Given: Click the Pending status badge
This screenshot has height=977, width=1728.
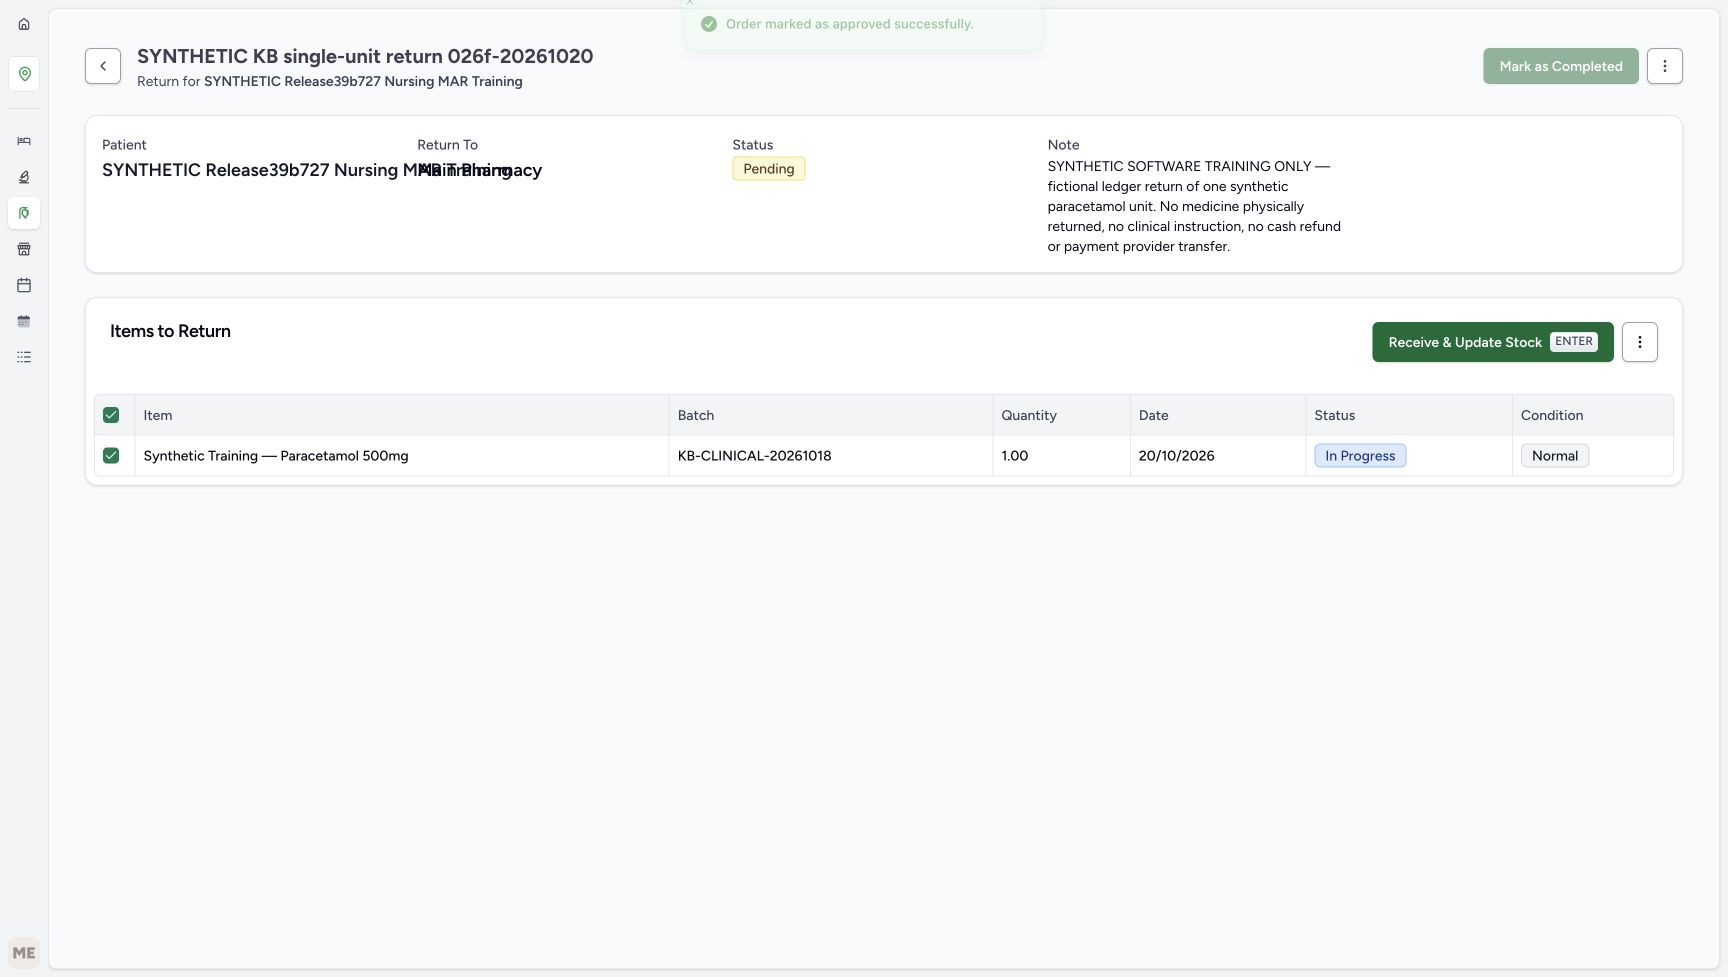Looking at the screenshot, I should tap(768, 169).
